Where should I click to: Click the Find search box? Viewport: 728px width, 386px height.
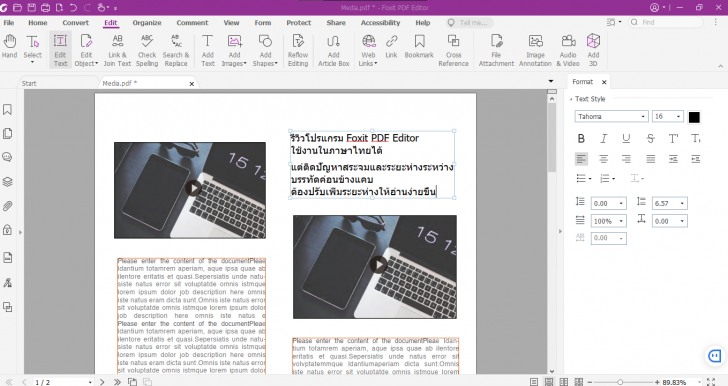[x=666, y=22]
